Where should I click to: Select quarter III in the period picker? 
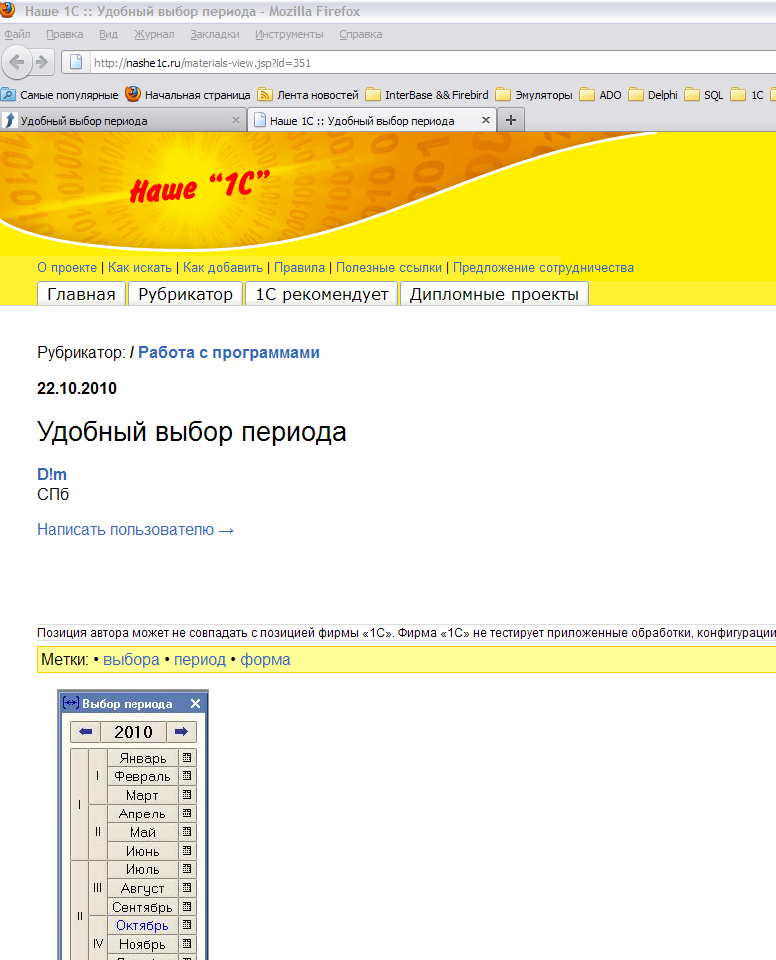pyautogui.click(x=97, y=888)
